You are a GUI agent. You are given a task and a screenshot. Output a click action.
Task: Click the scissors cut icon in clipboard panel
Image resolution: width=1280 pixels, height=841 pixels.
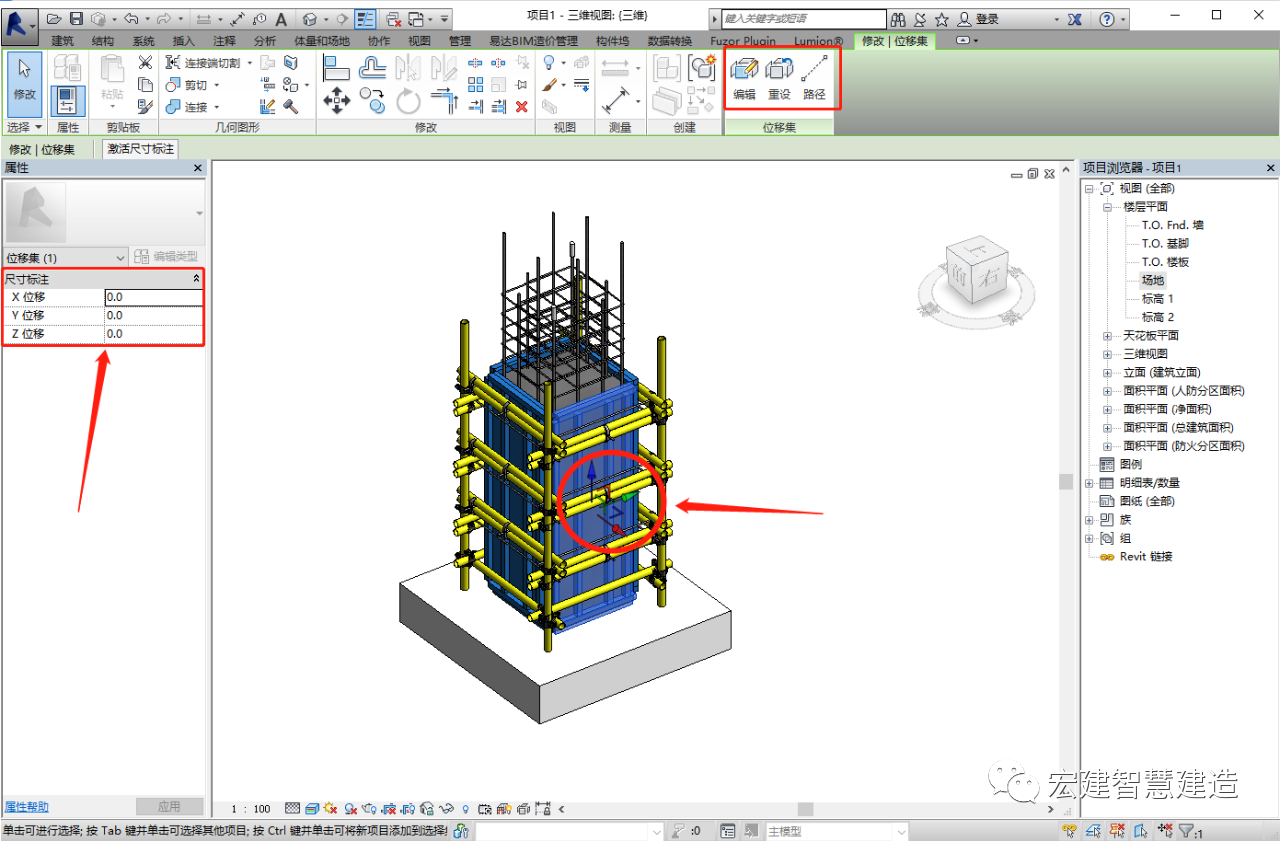pos(145,63)
